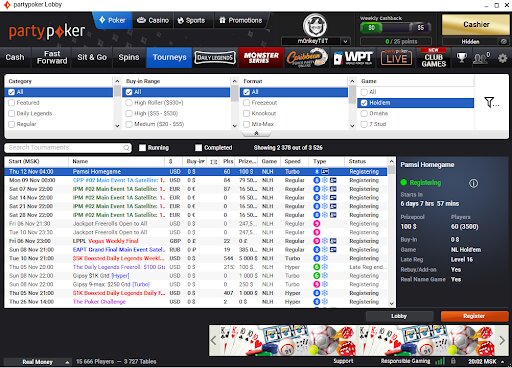Open the friends icon beside trophy
Screen dimensions: 512x368
tap(481, 58)
